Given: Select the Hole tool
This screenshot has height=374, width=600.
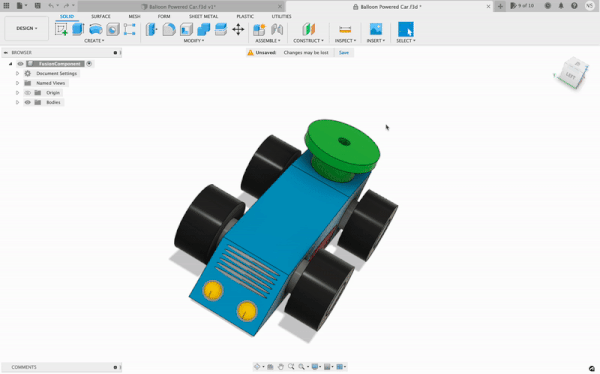Looking at the screenshot, I should pos(112,29).
